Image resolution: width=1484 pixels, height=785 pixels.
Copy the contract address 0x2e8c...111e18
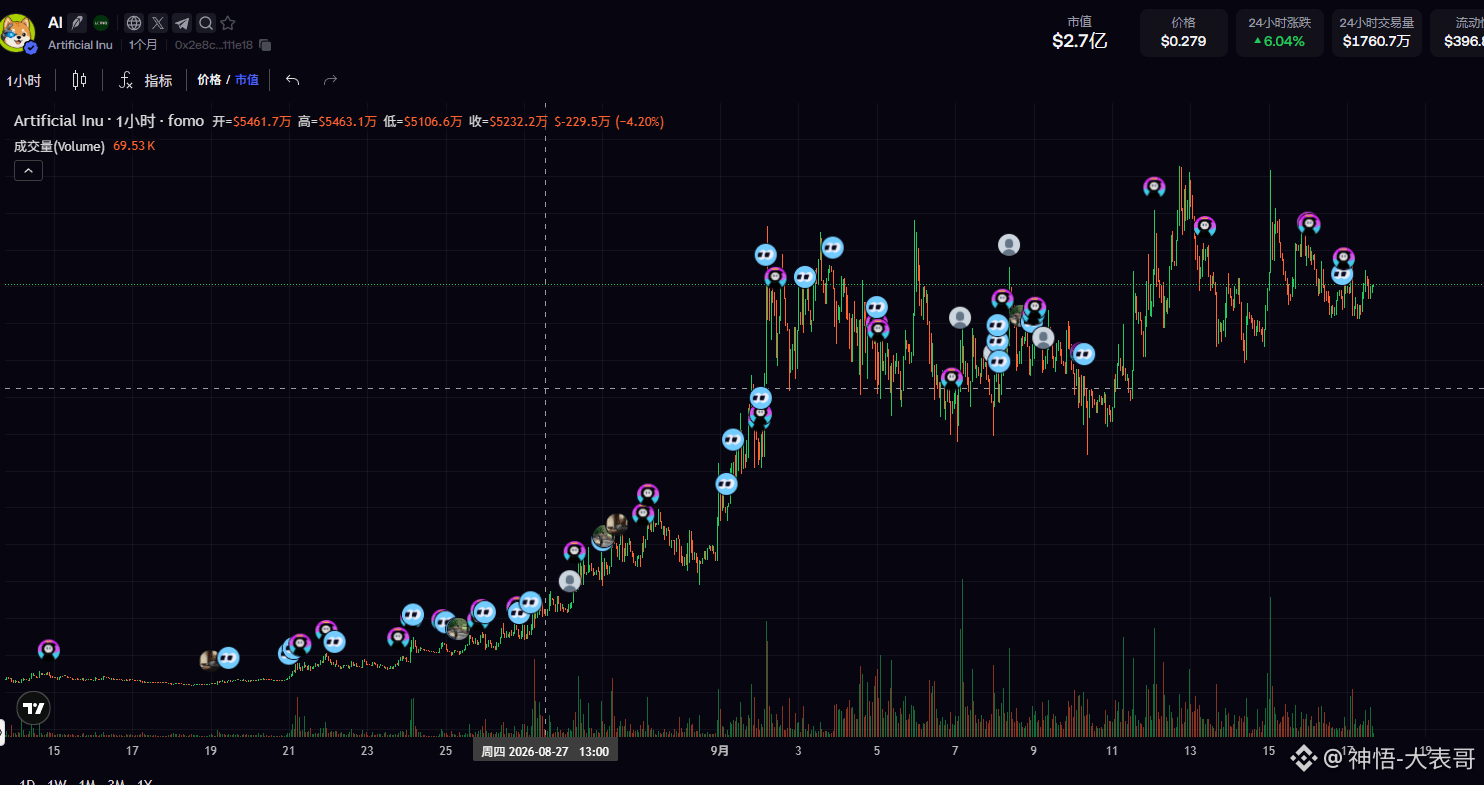265,45
